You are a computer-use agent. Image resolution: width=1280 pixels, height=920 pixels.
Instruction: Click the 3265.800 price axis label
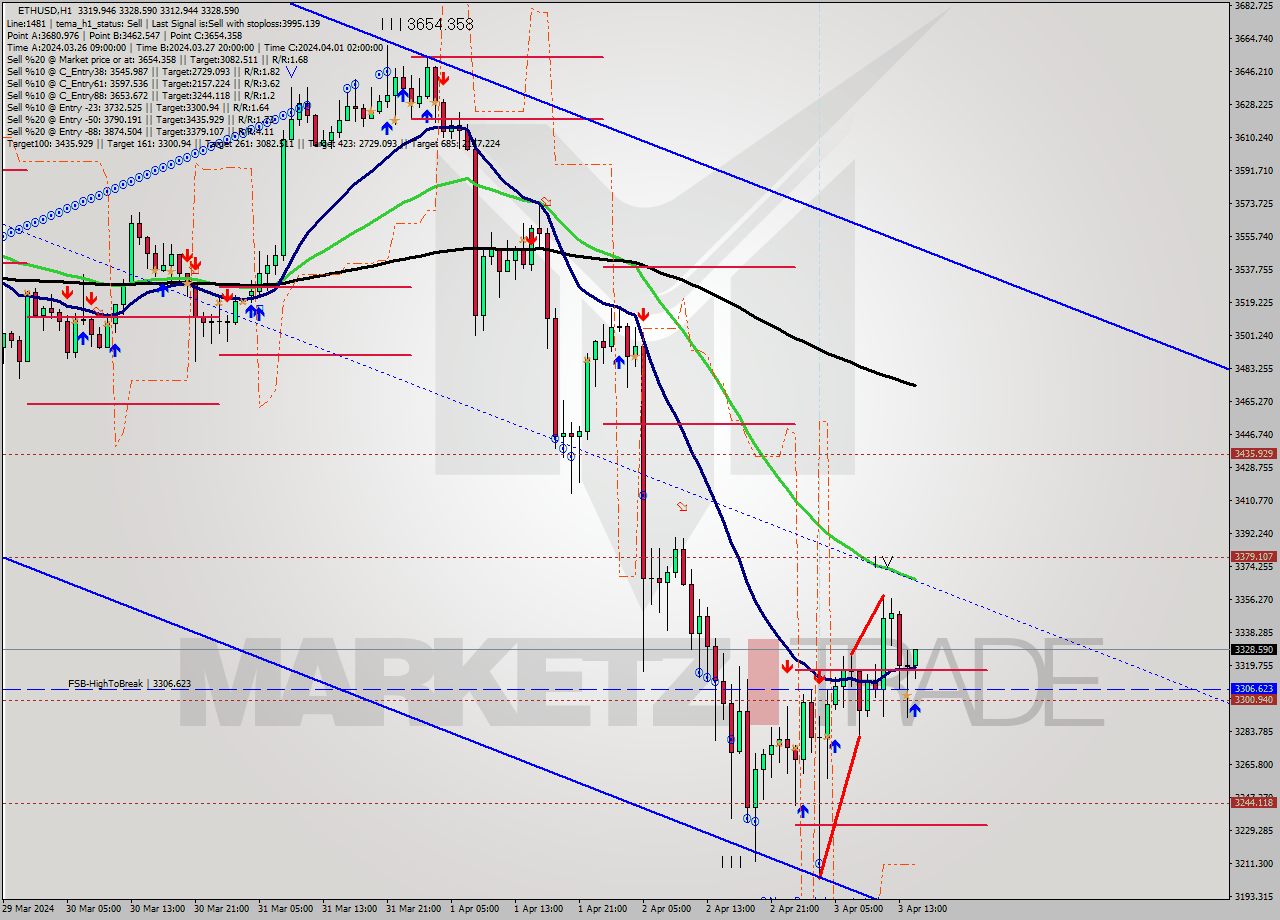coord(1254,765)
